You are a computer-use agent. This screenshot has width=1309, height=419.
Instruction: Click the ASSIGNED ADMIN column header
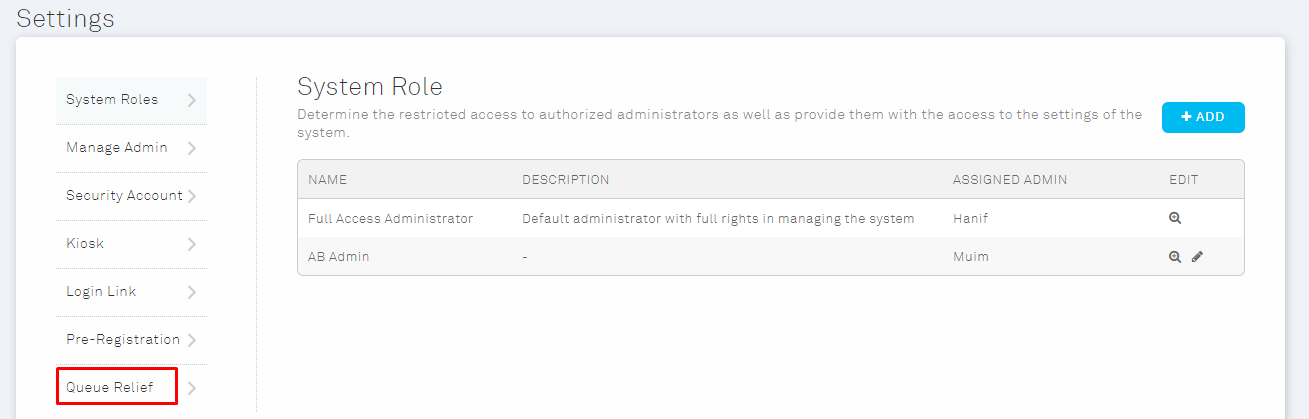pos(1010,180)
